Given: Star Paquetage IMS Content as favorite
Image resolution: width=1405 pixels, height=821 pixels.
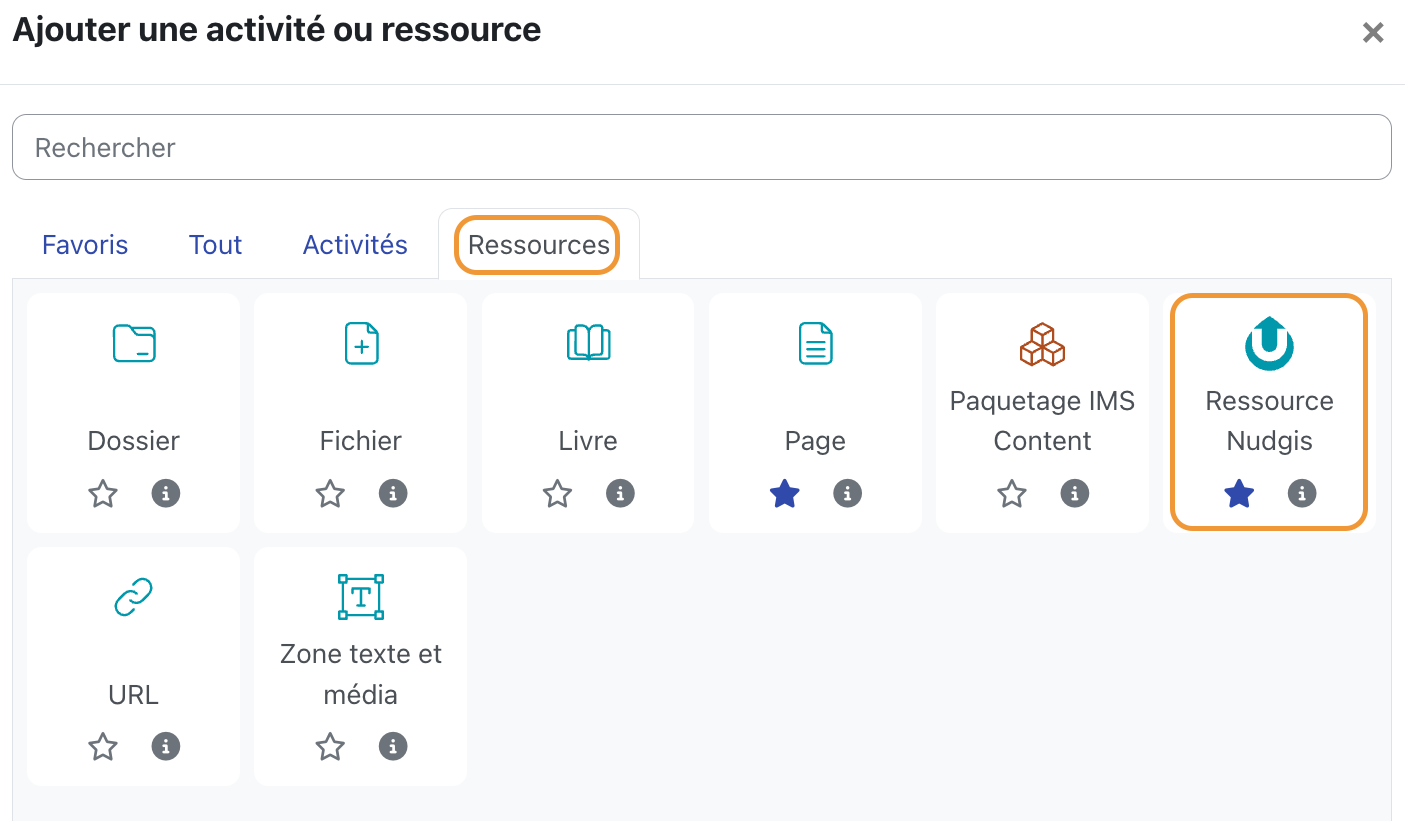Looking at the screenshot, I should (1012, 493).
